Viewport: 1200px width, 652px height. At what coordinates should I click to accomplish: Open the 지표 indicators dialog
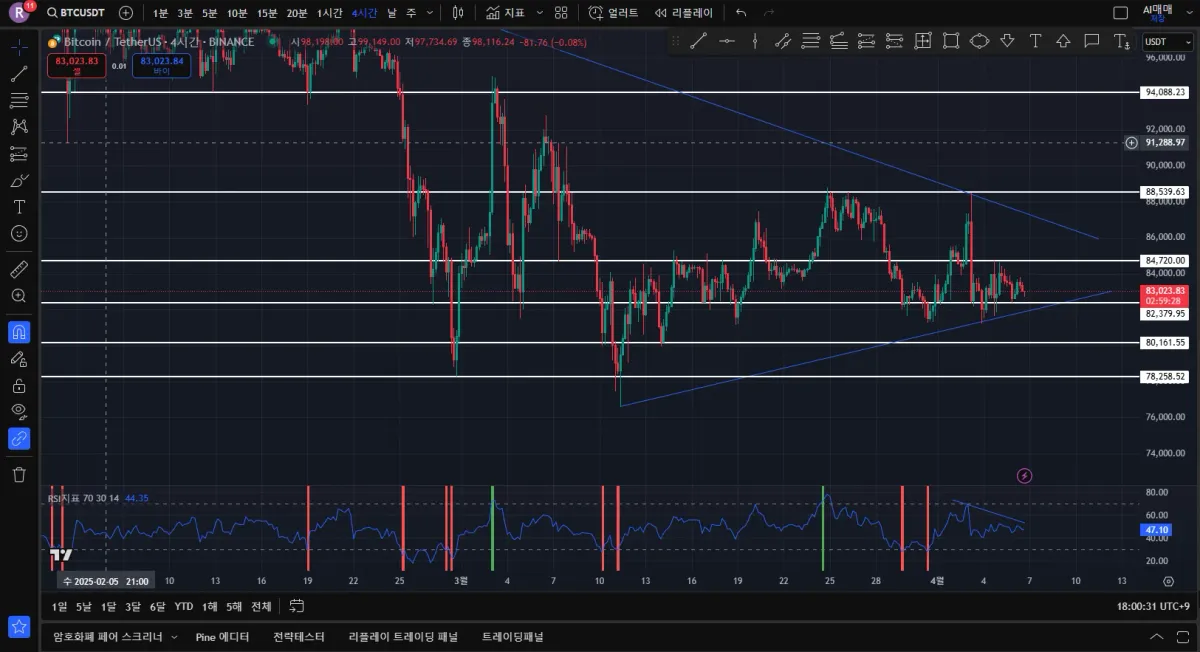click(505, 13)
